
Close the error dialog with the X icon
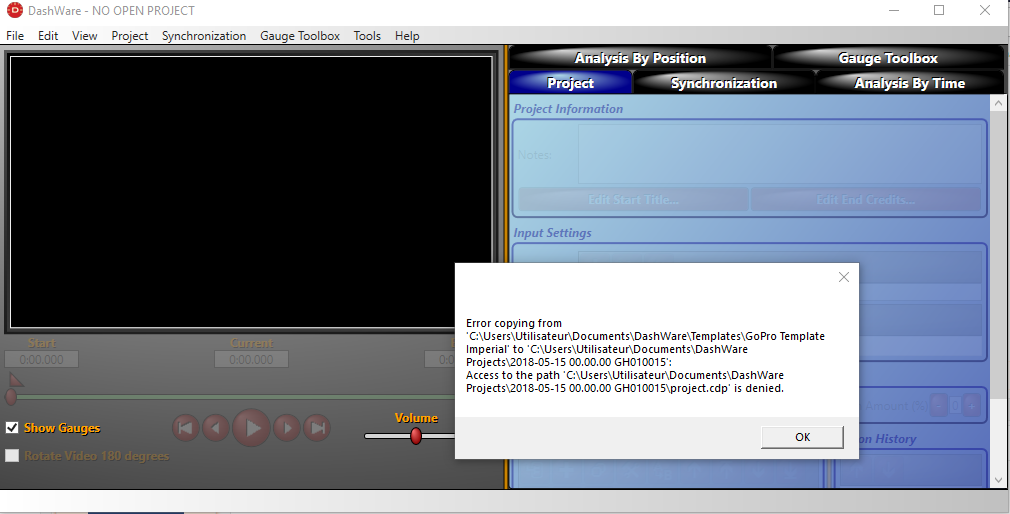click(x=844, y=277)
